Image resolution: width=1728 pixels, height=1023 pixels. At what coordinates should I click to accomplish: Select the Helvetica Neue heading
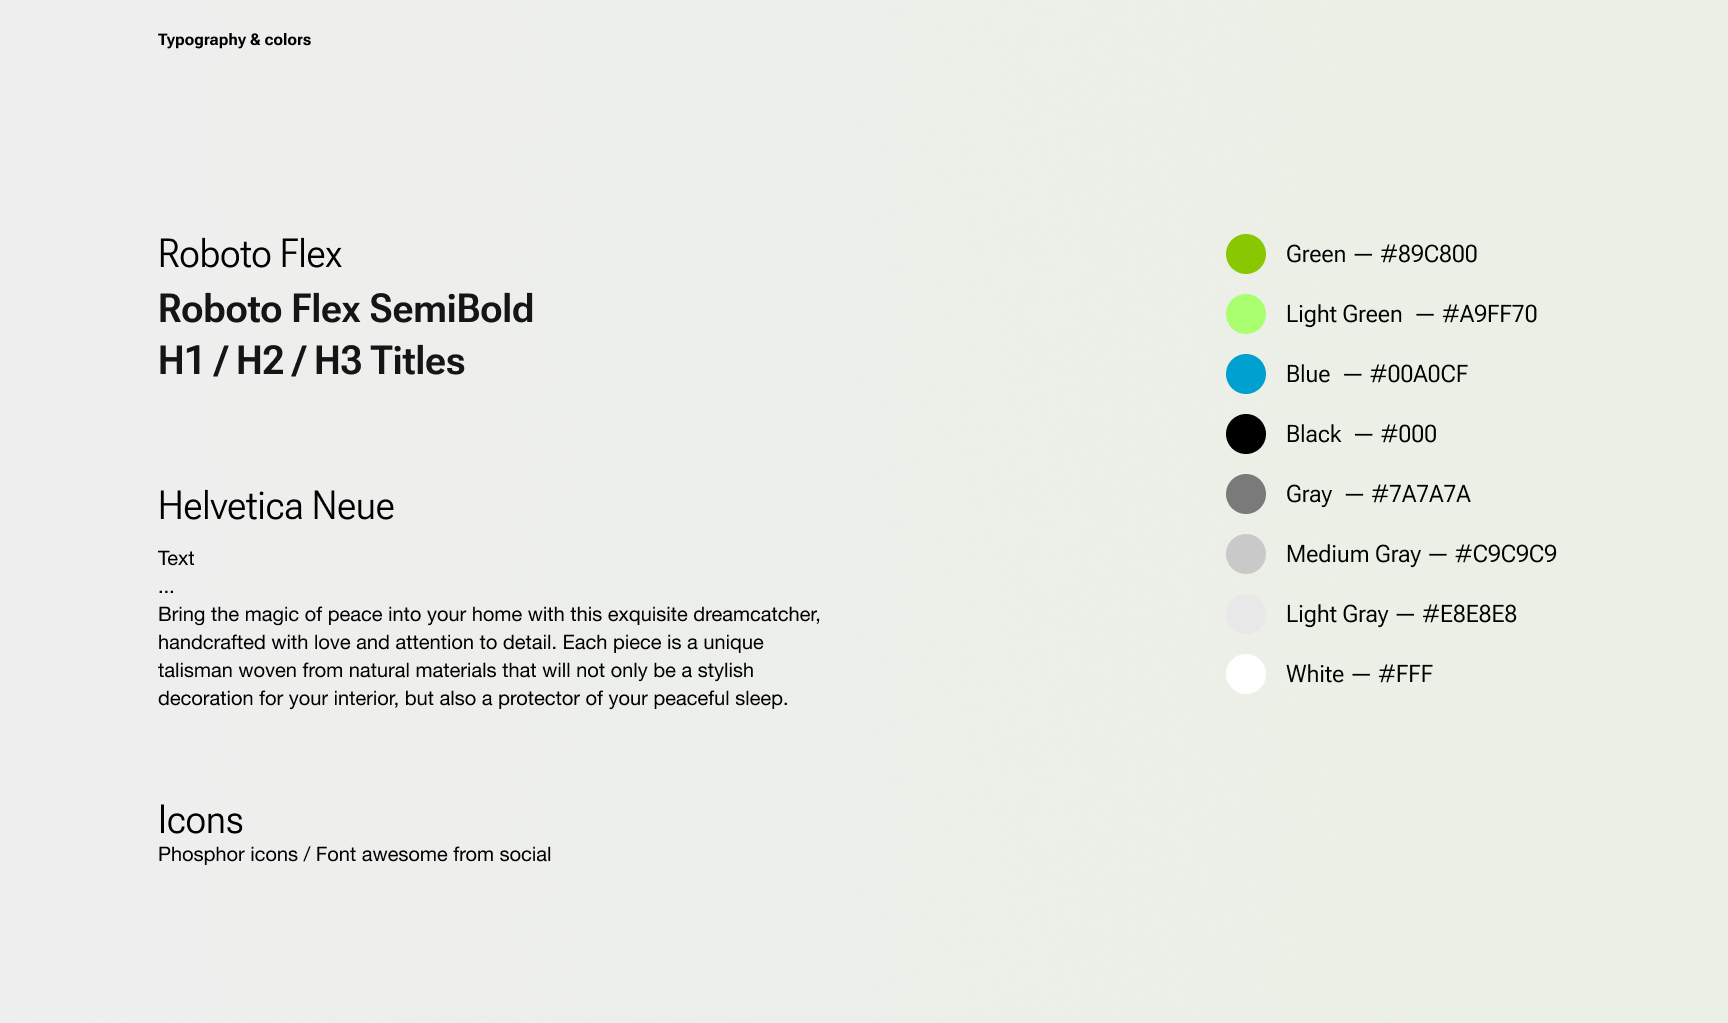pyautogui.click(x=276, y=506)
